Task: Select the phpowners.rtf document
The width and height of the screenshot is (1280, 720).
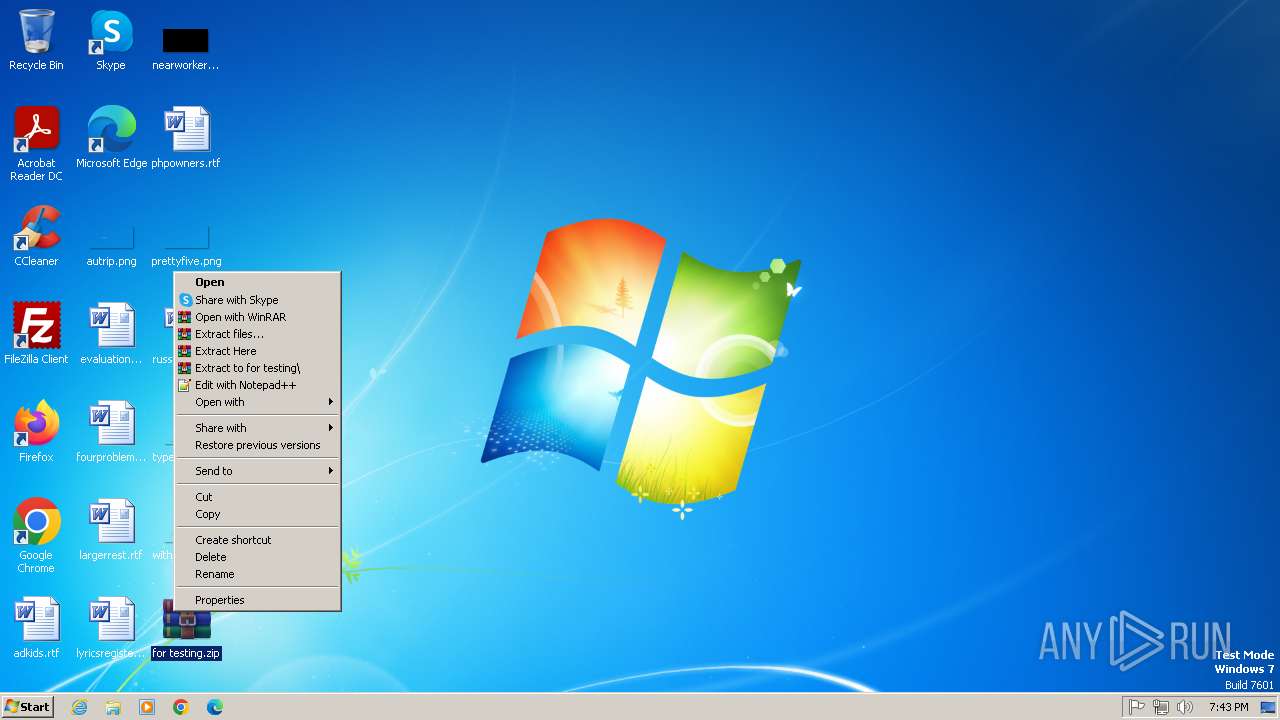Action: pyautogui.click(x=186, y=137)
